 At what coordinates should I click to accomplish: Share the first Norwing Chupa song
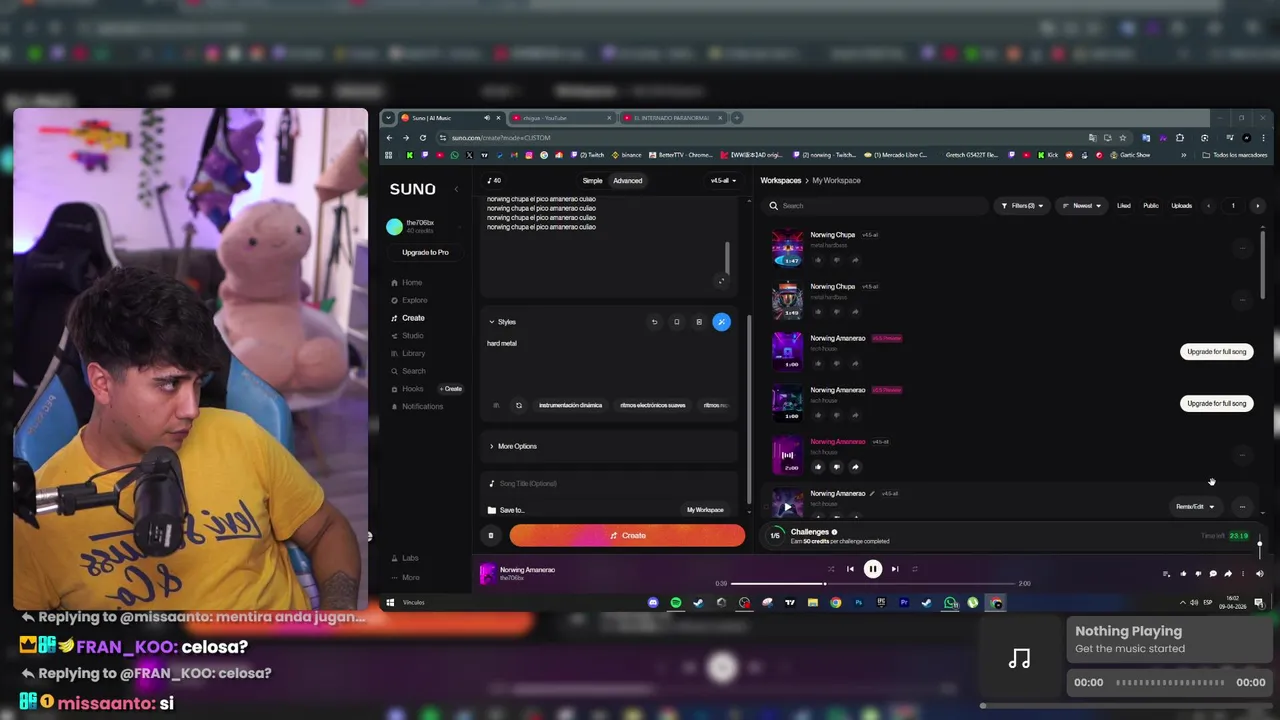855,260
